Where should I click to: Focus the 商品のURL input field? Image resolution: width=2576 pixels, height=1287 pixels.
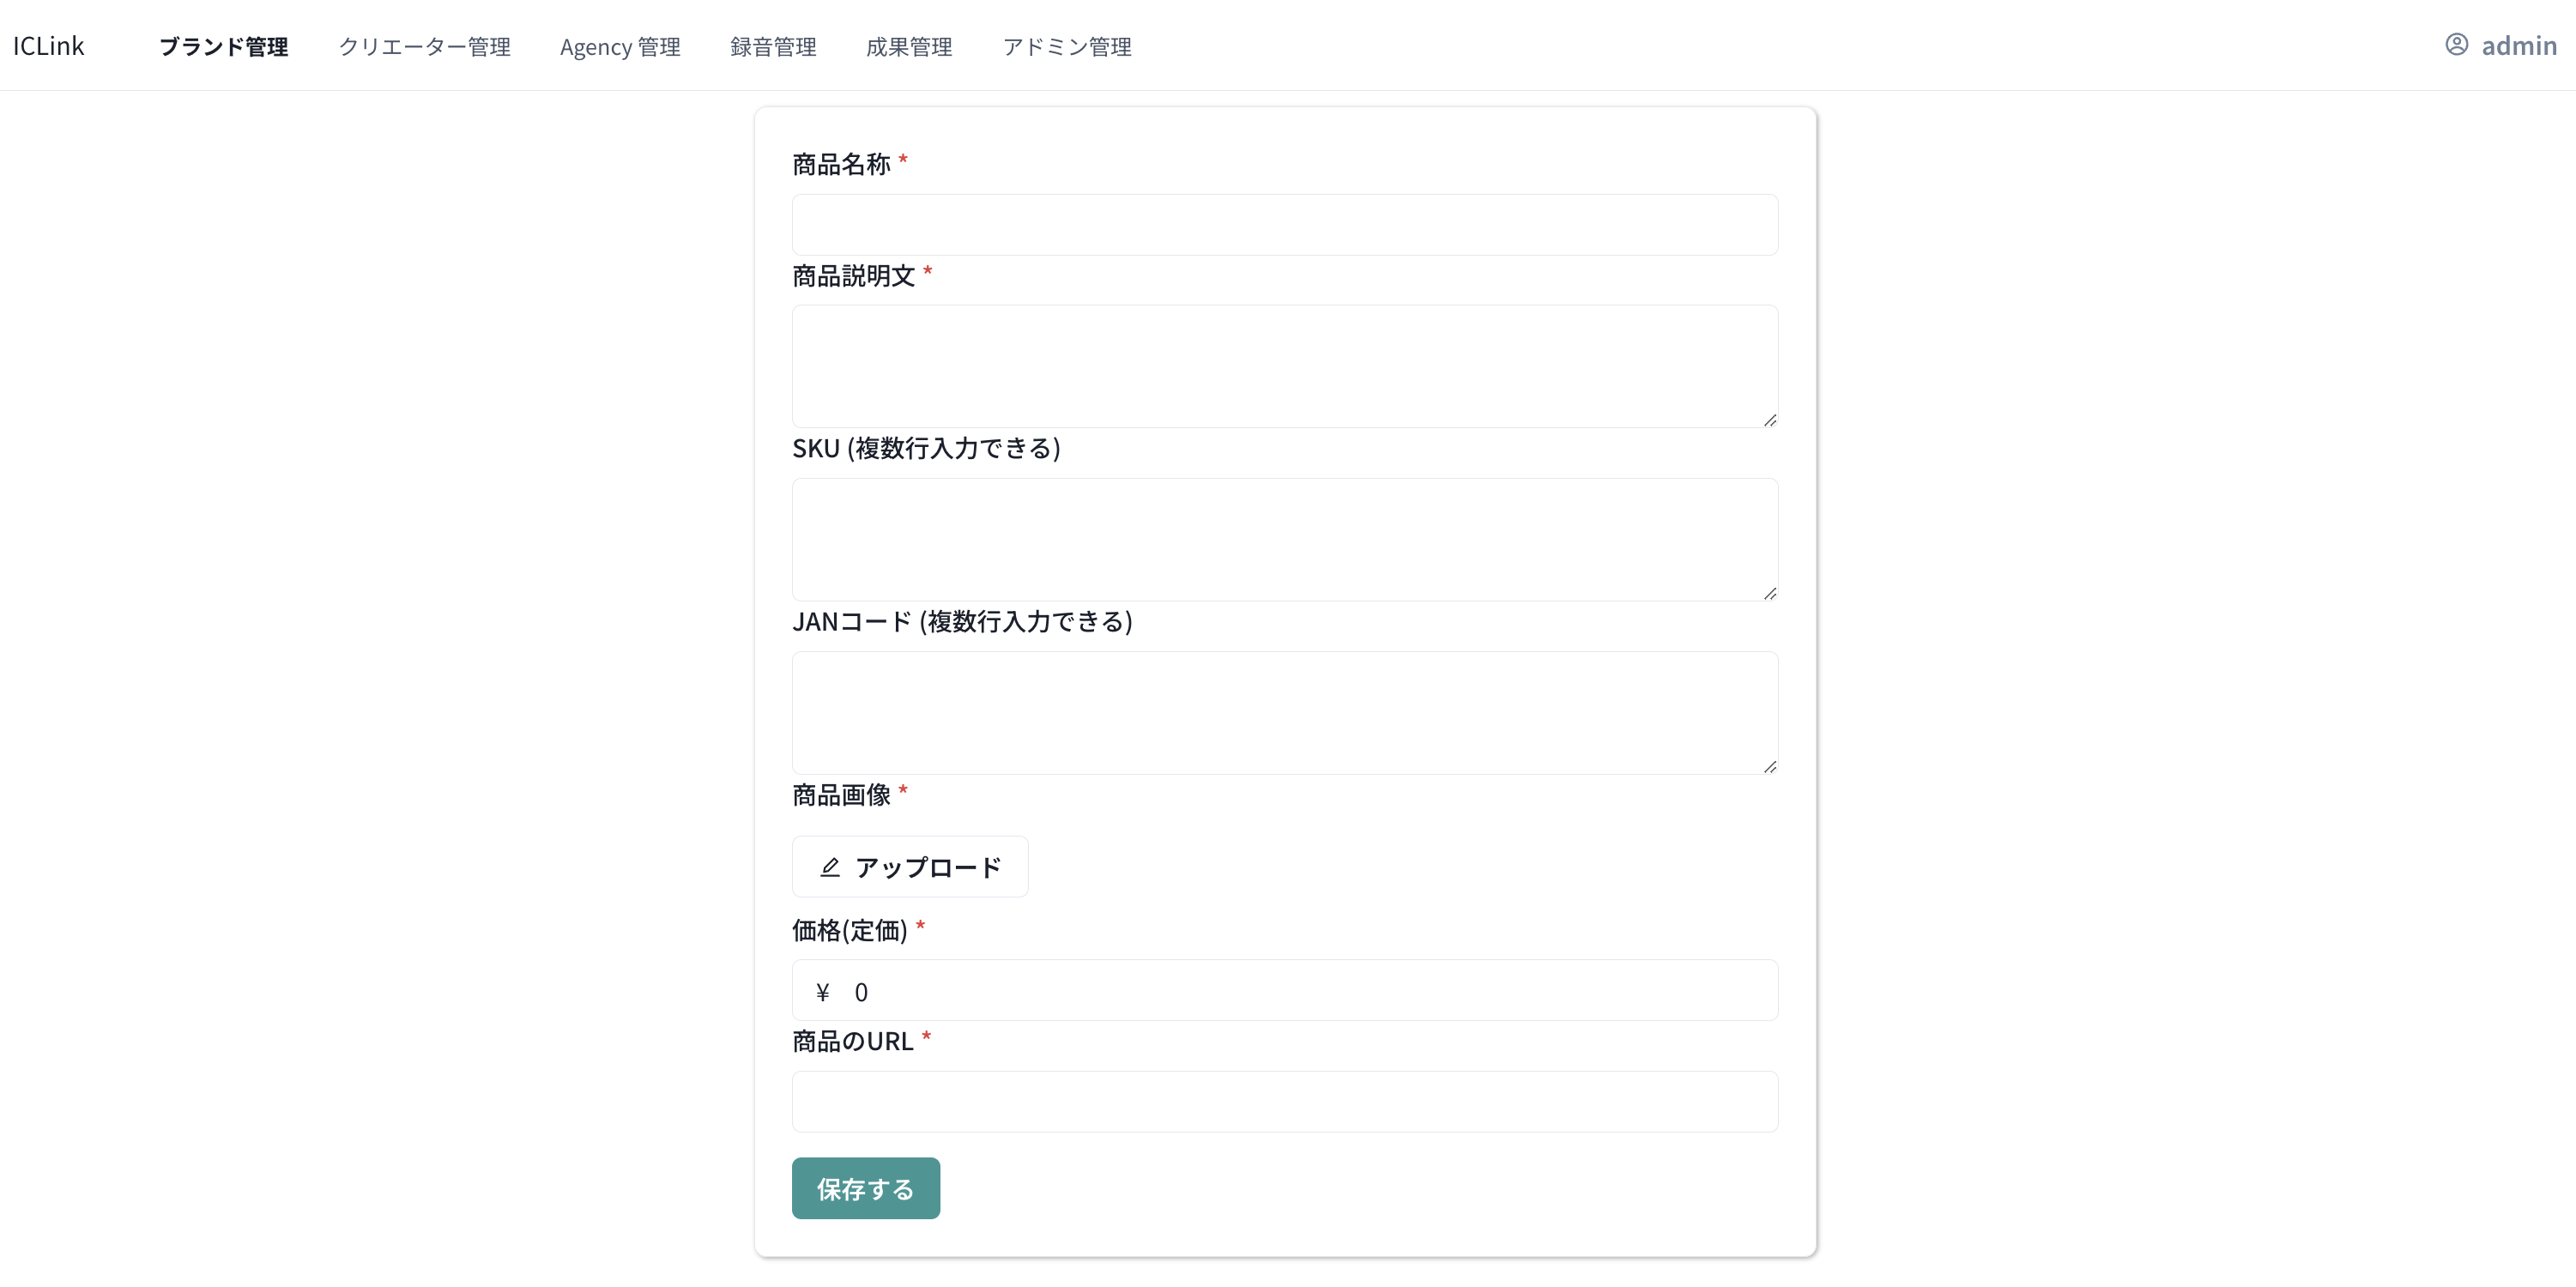tap(1285, 1102)
